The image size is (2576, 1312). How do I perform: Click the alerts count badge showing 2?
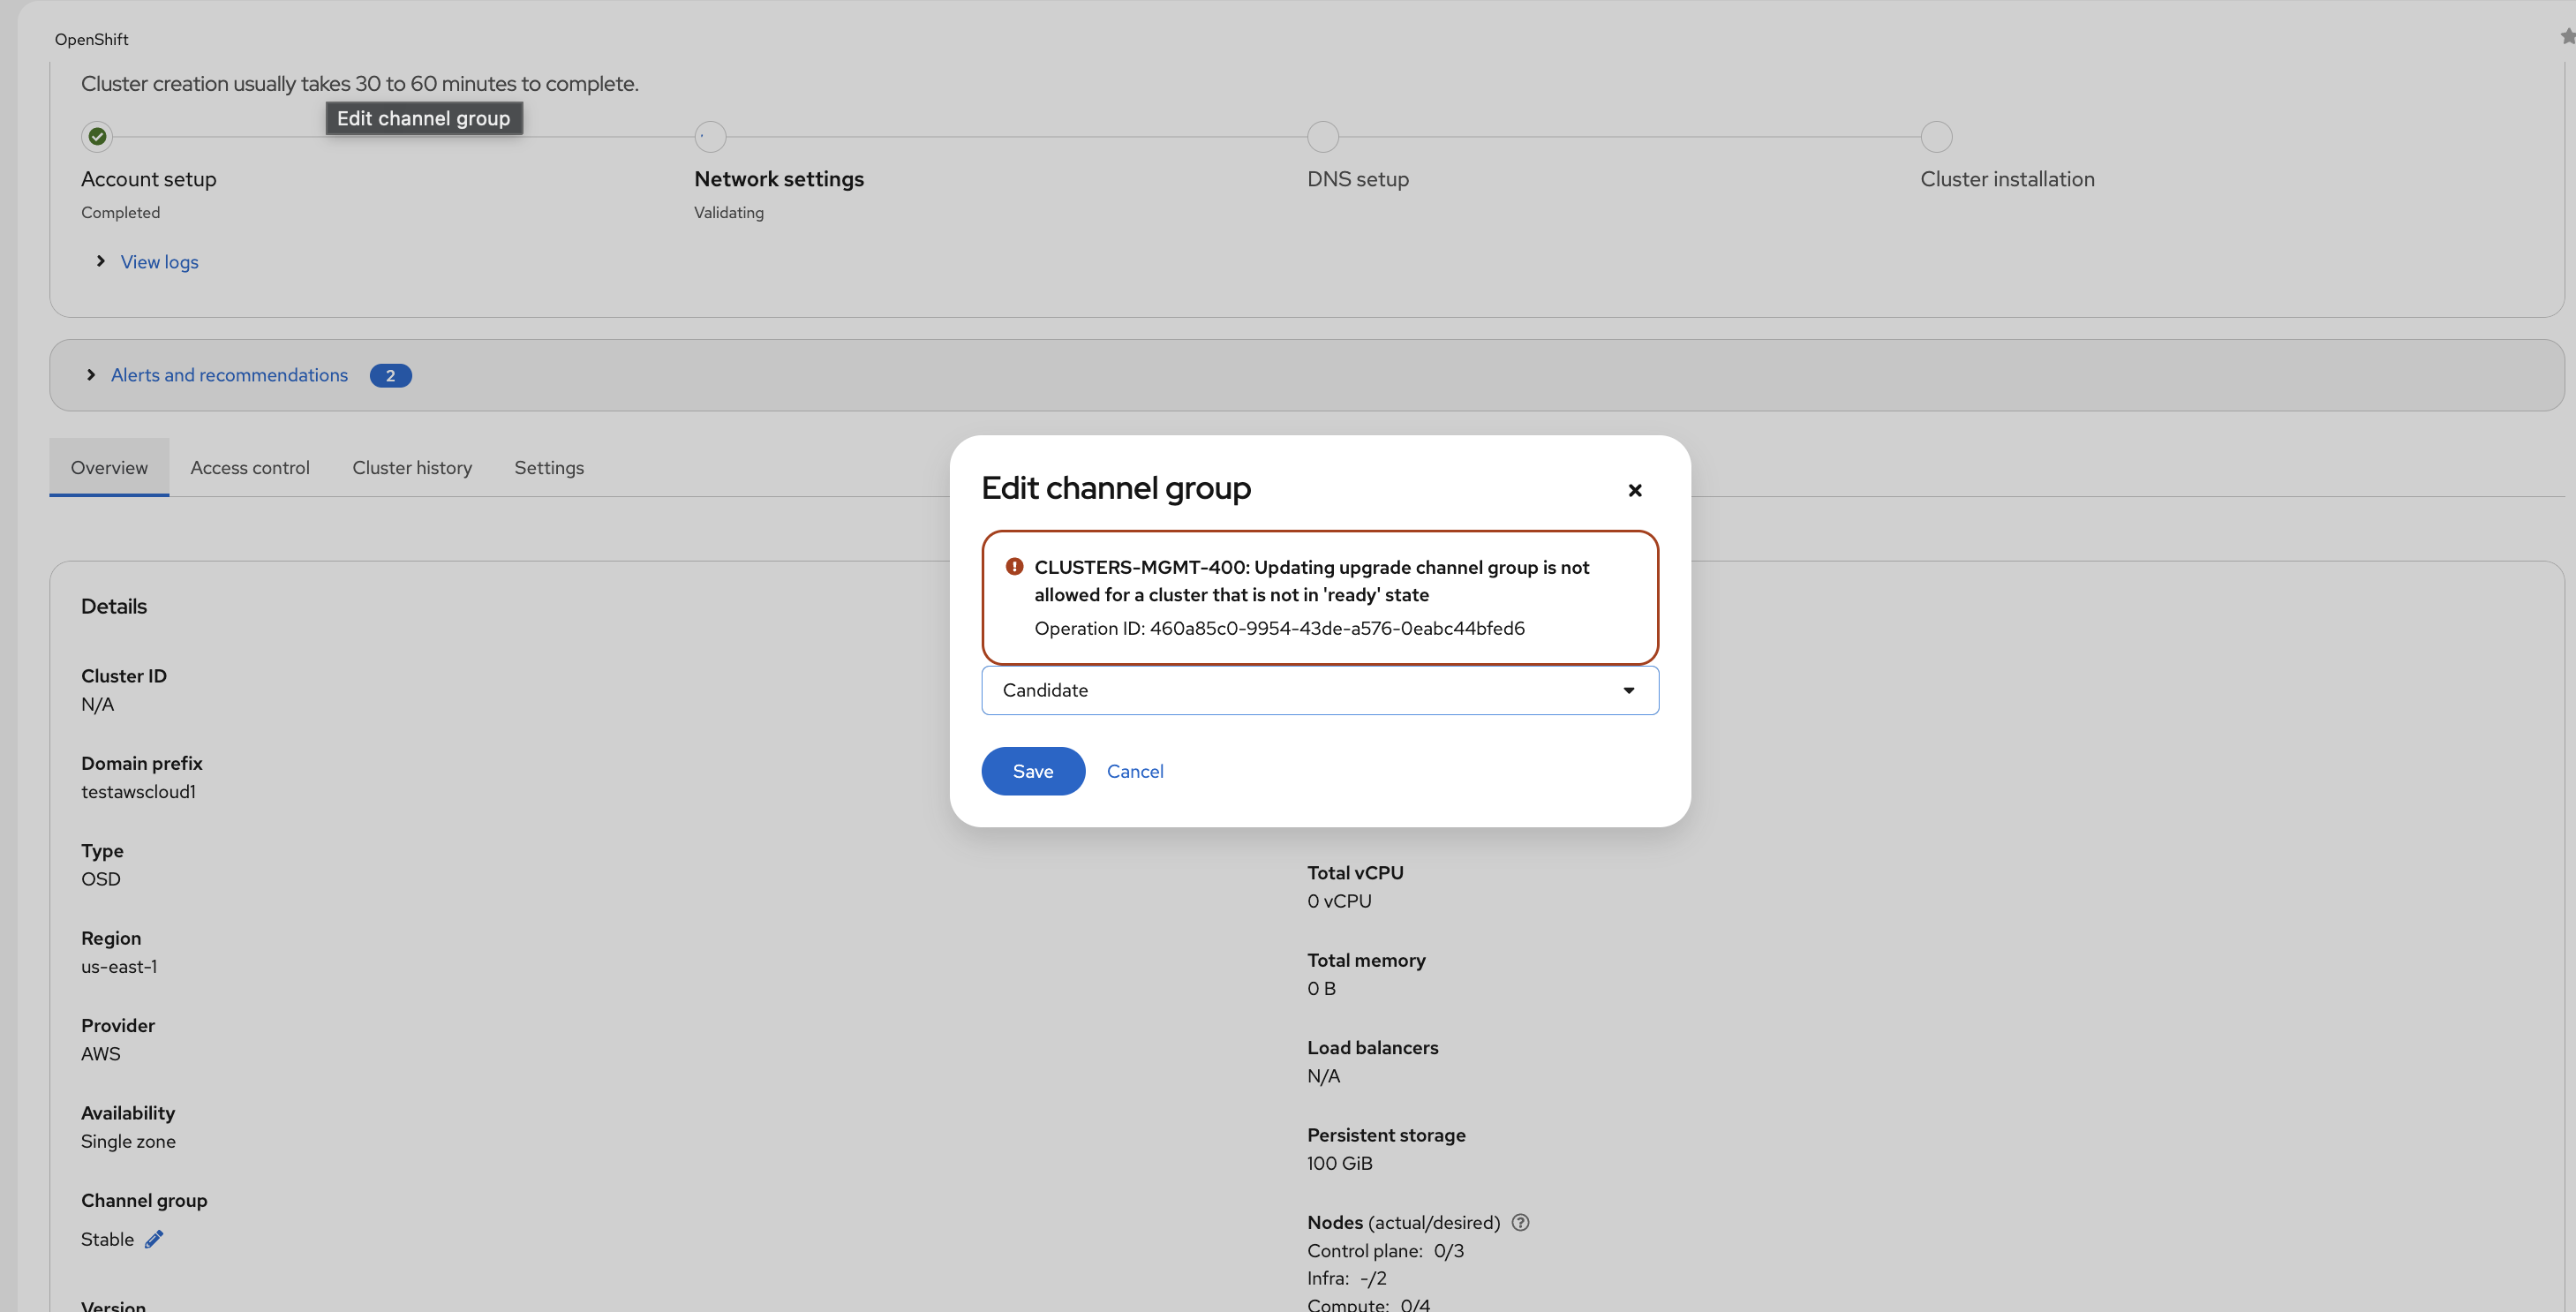390,376
